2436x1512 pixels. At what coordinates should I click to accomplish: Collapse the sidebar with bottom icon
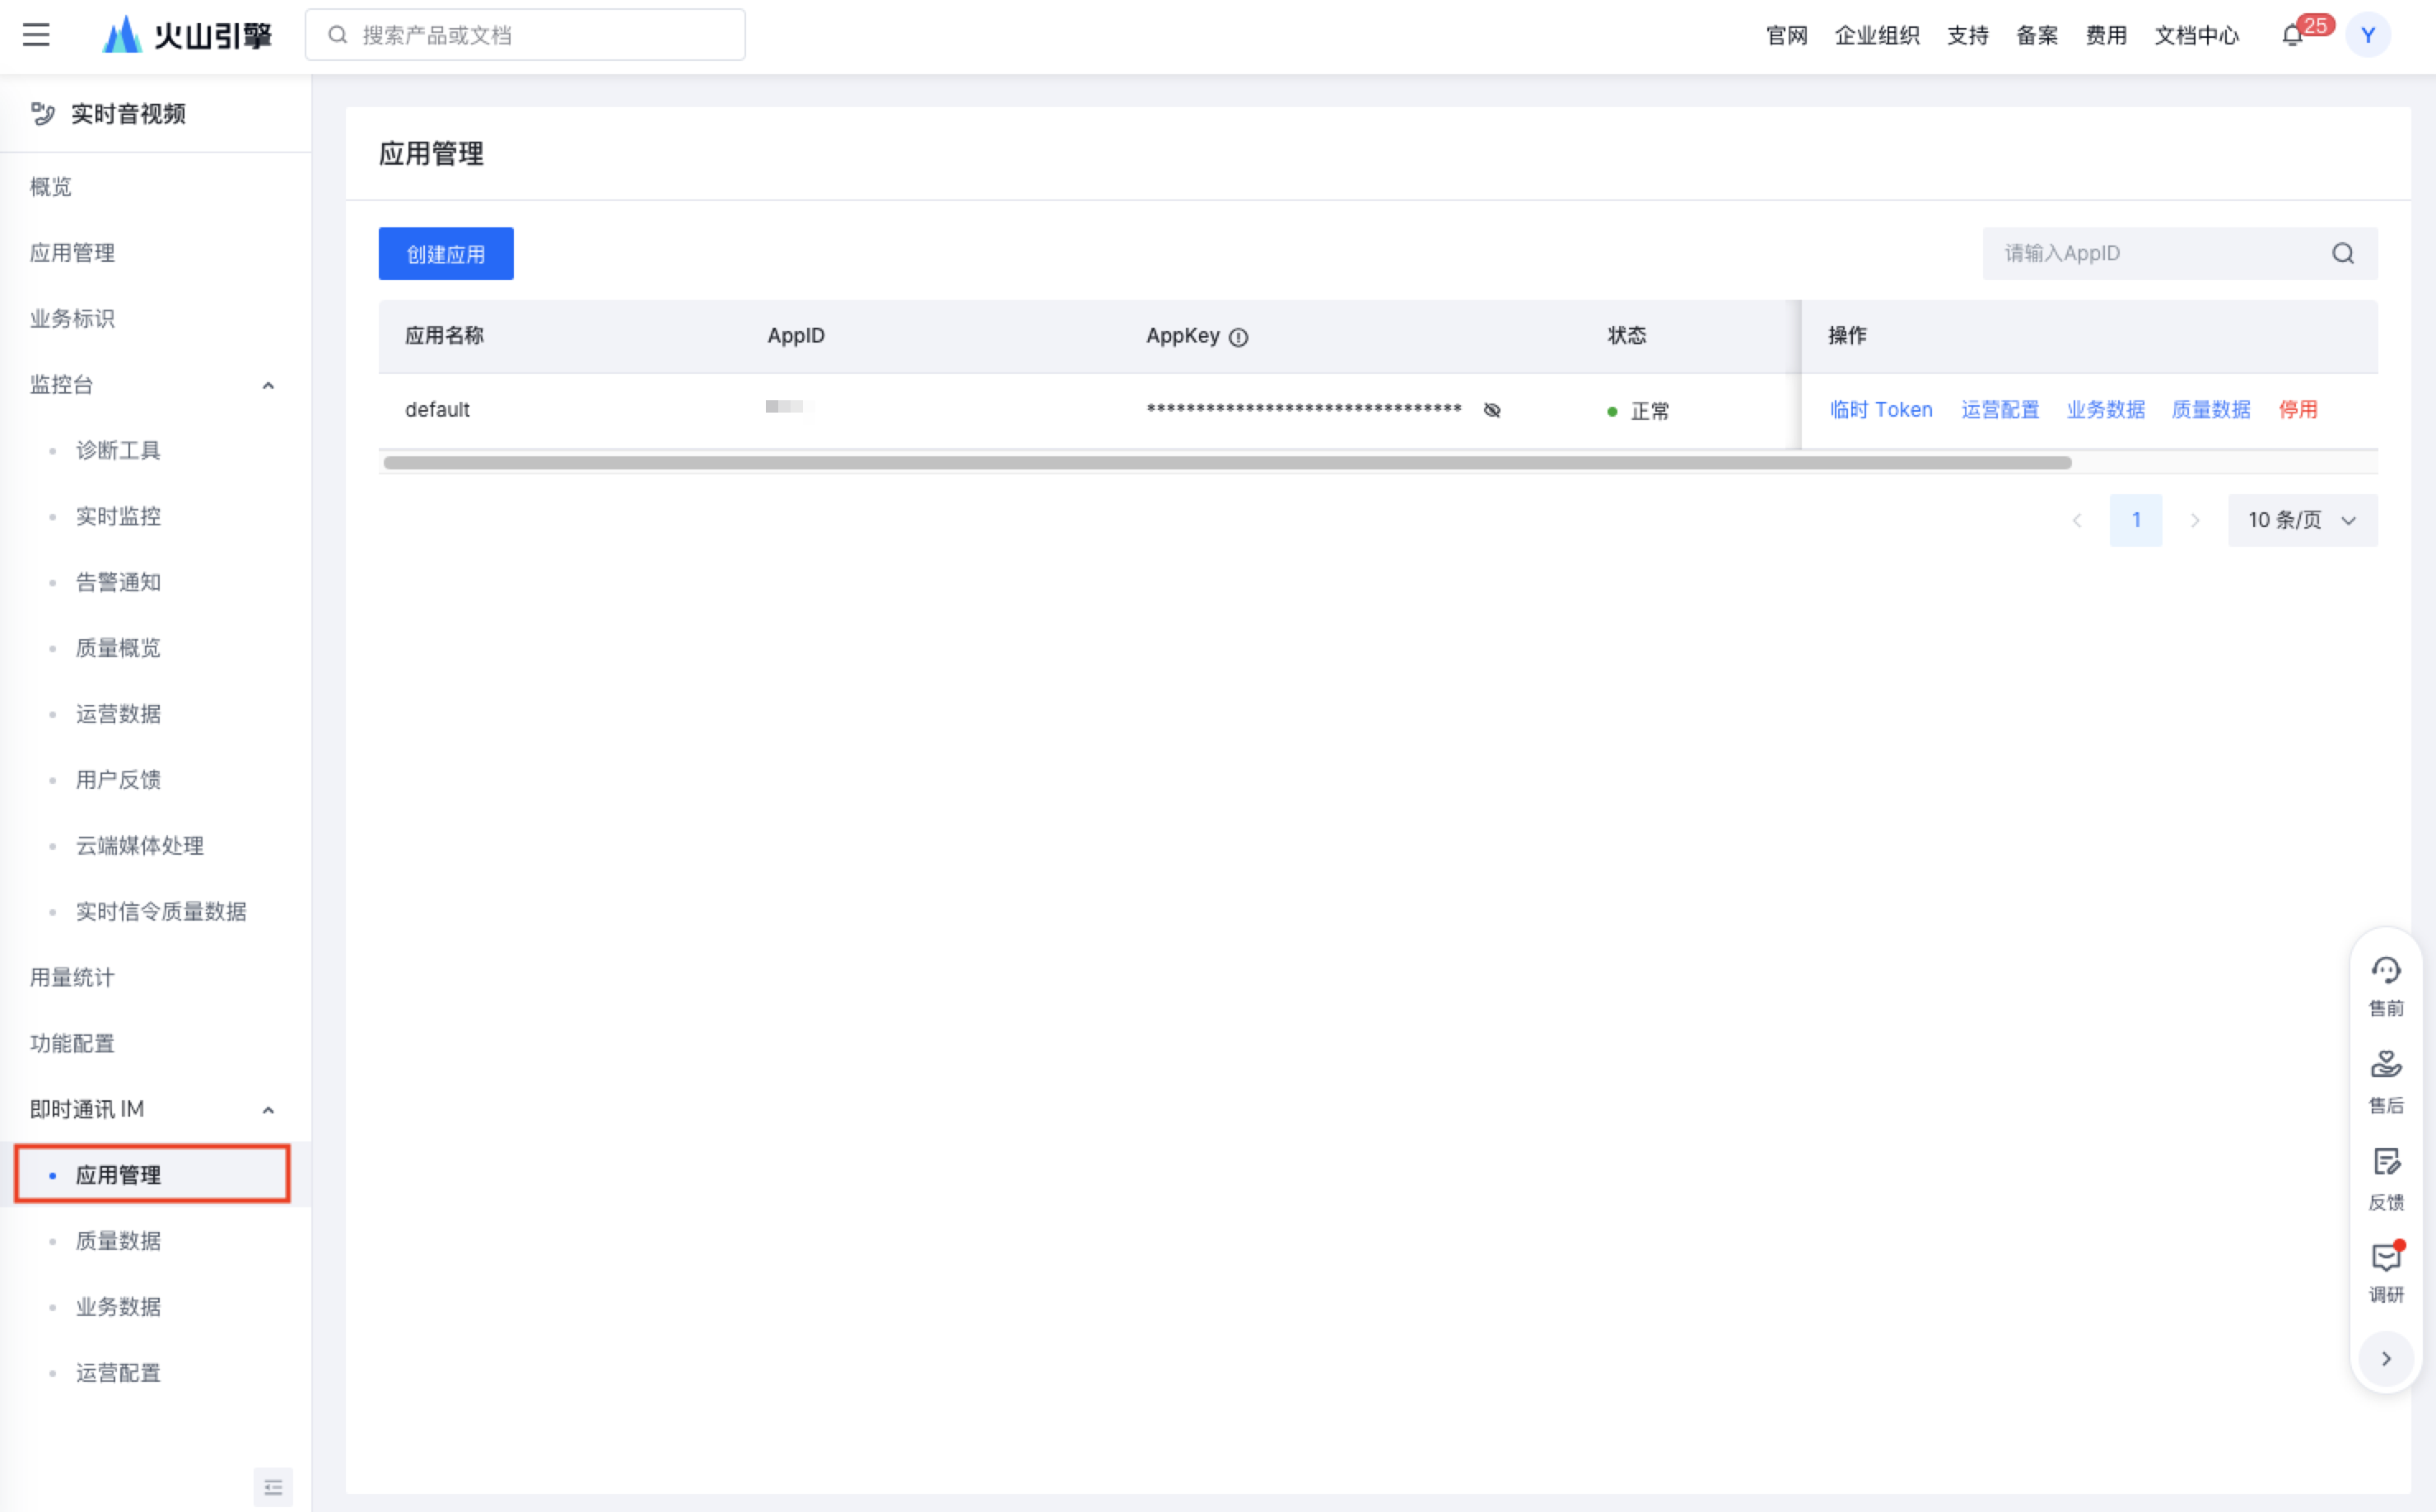(273, 1487)
